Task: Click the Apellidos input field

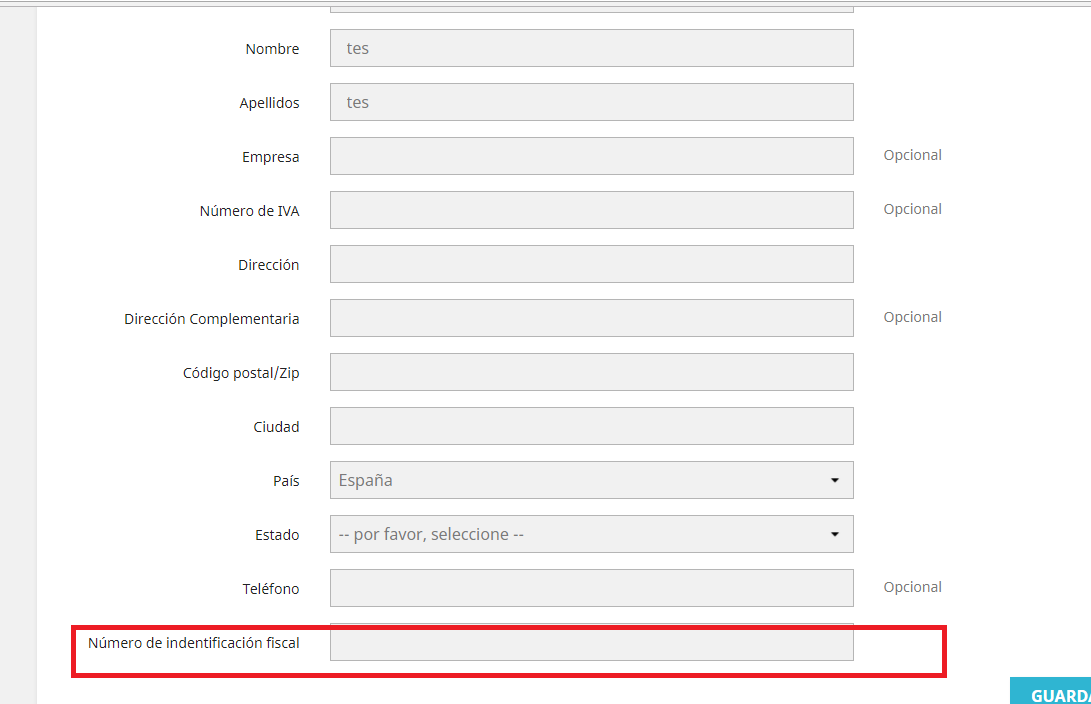Action: (591, 102)
